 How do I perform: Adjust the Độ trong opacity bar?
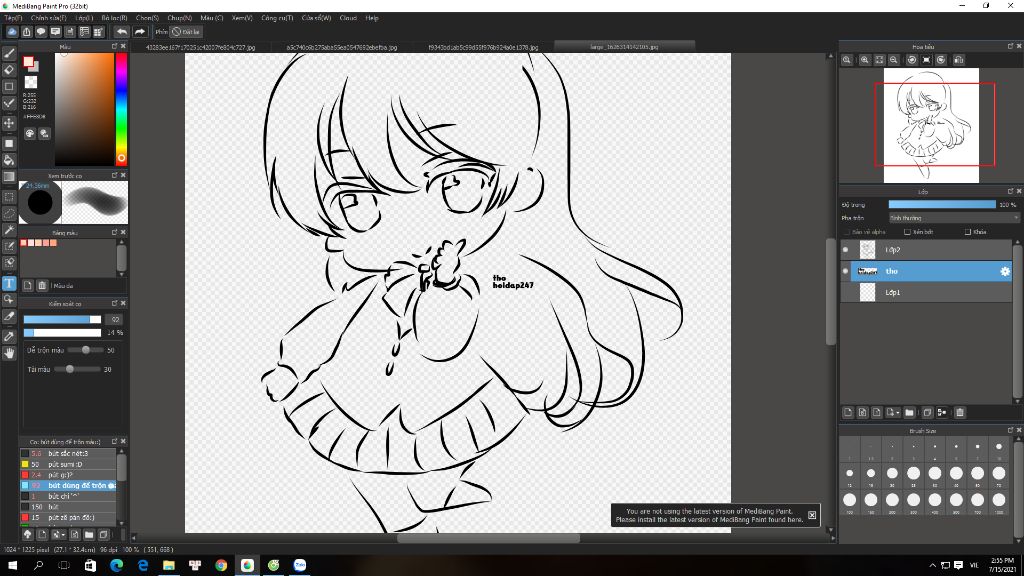point(942,204)
